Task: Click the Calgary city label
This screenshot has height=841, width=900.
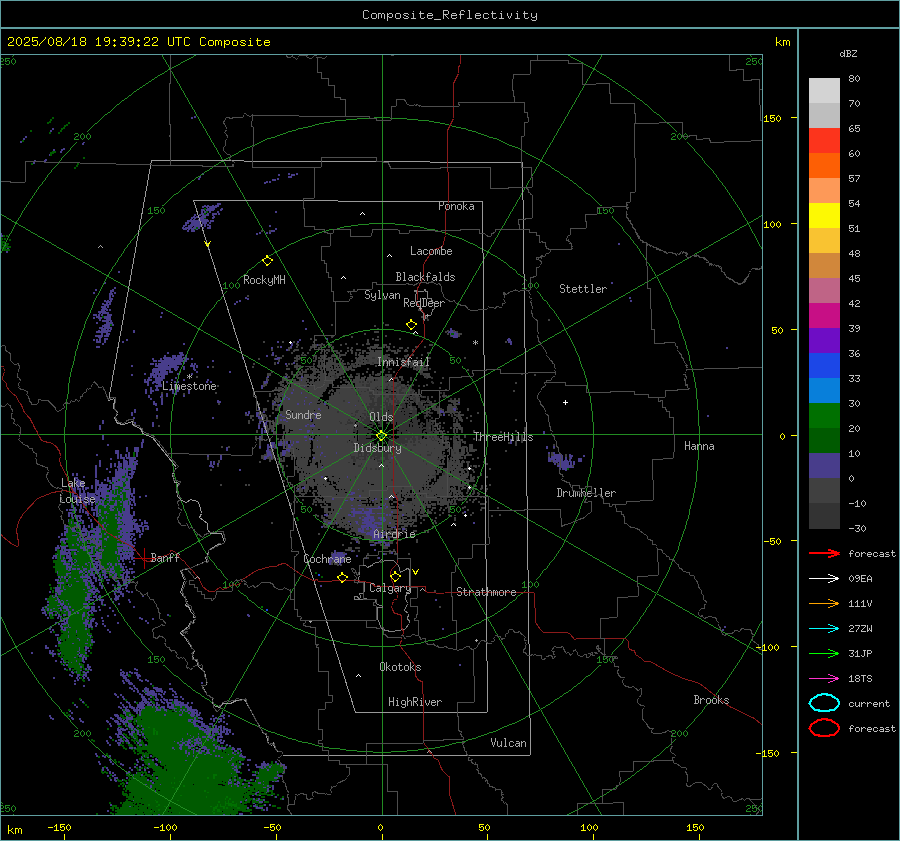Action: click(390, 588)
